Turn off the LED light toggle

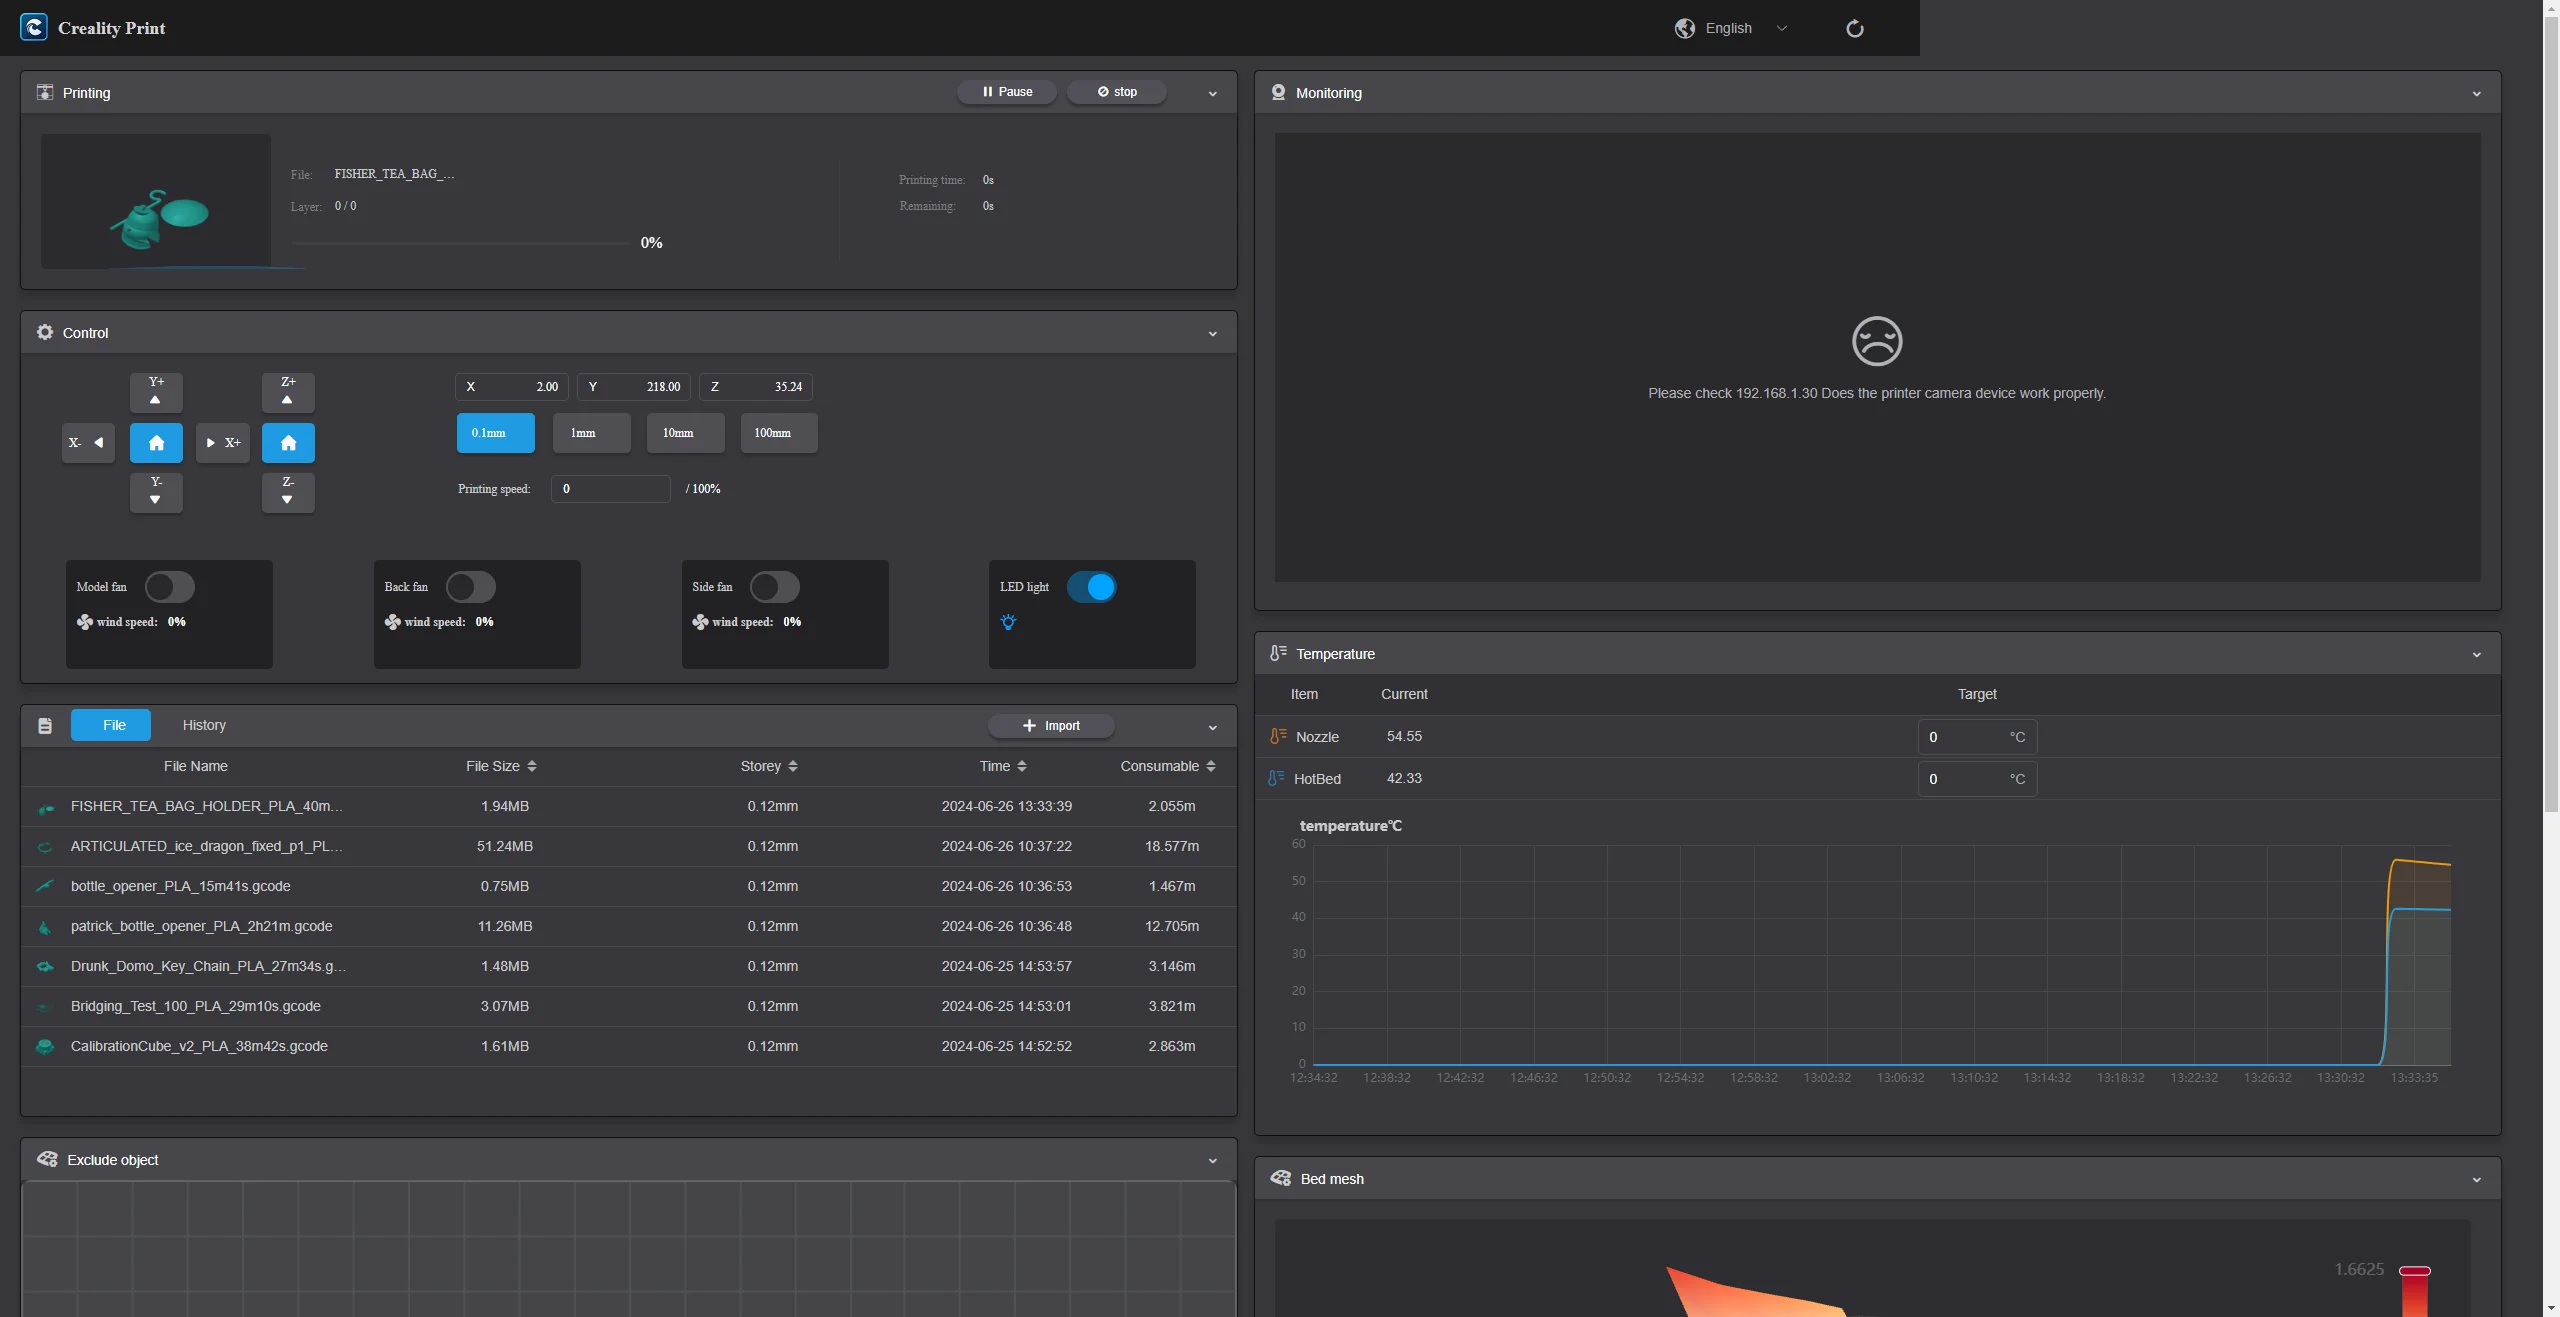pyautogui.click(x=1091, y=587)
